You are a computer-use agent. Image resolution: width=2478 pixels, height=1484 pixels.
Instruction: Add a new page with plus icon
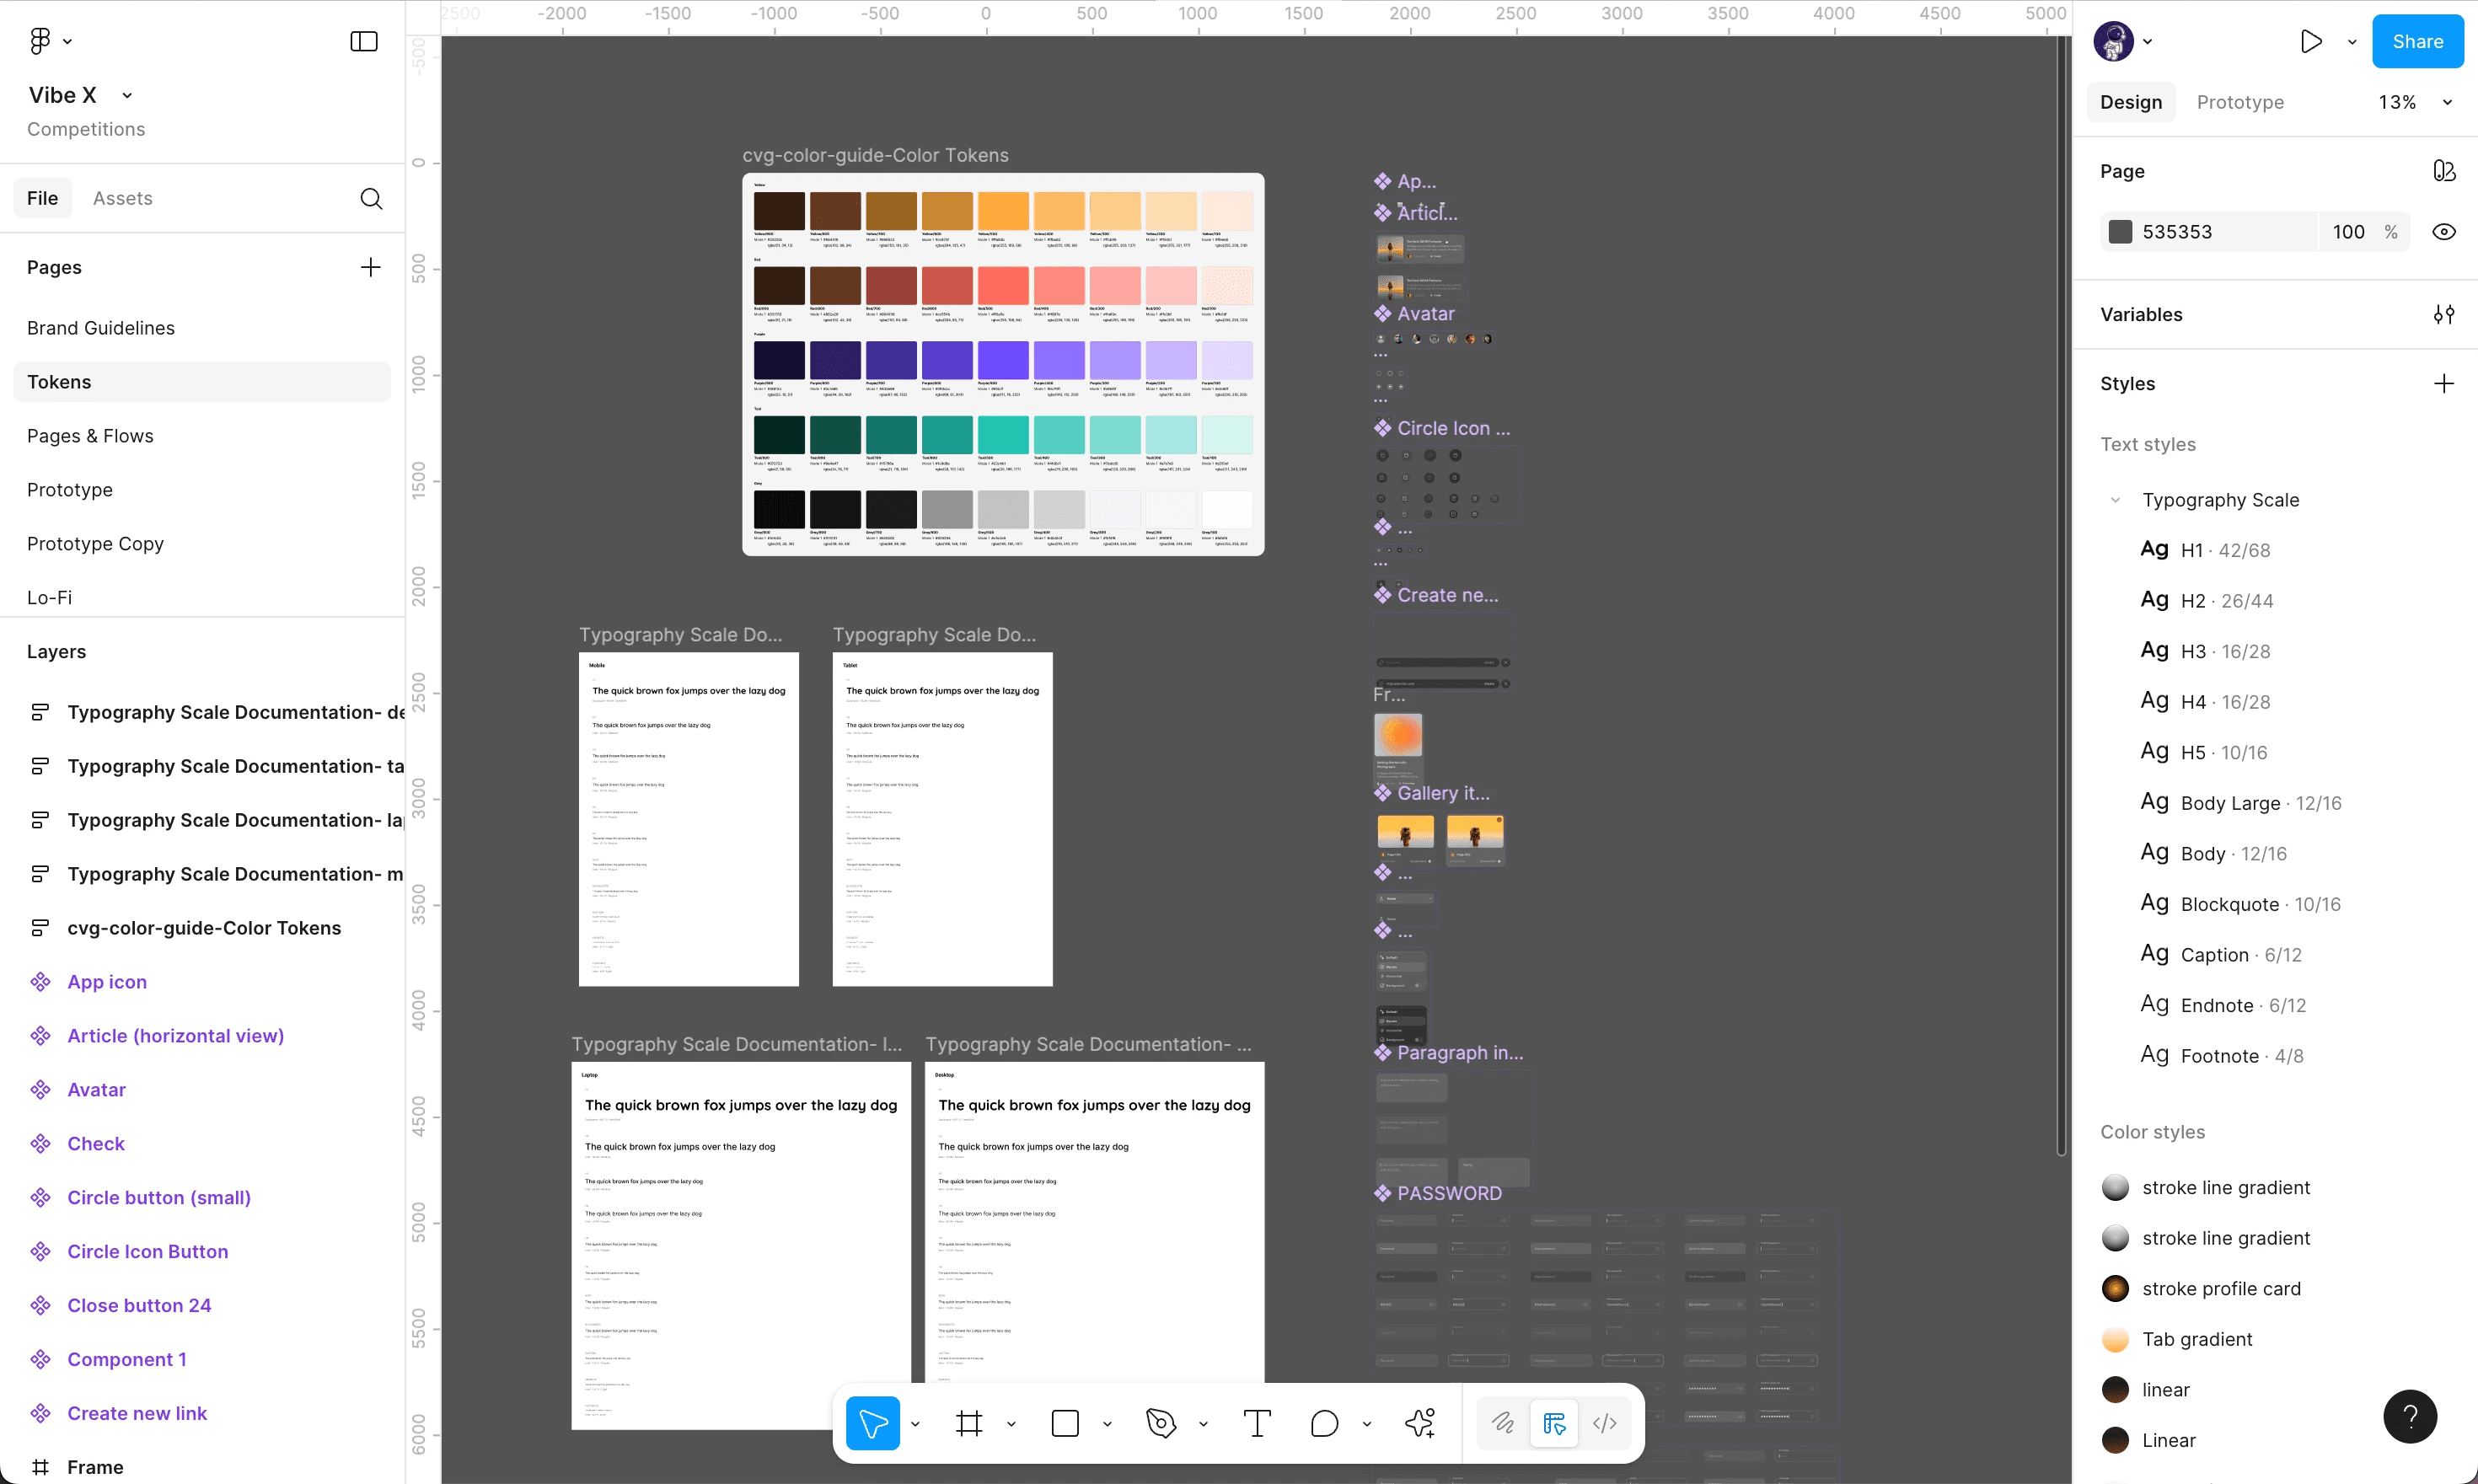370,267
